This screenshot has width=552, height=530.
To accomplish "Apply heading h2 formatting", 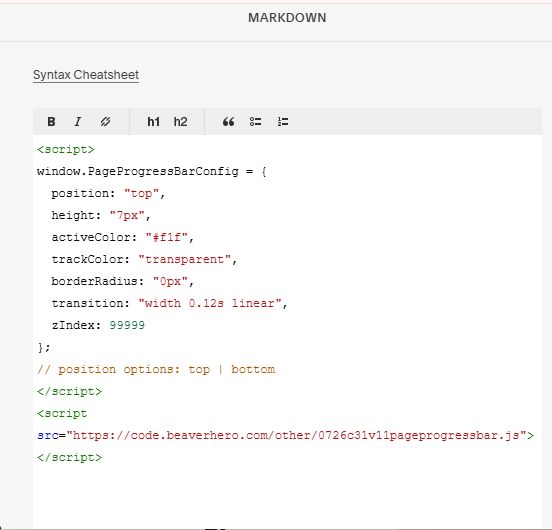I will [180, 122].
